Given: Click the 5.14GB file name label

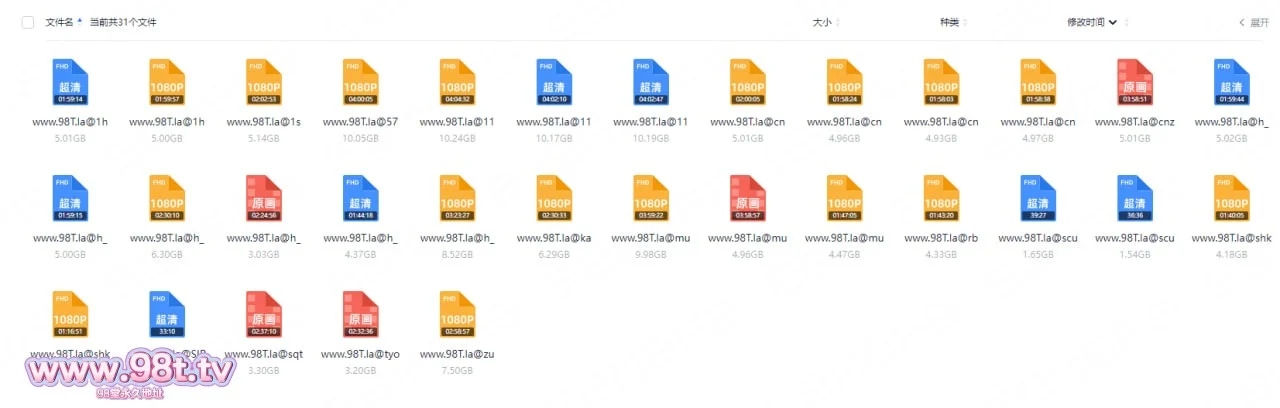Looking at the screenshot, I should [x=263, y=122].
